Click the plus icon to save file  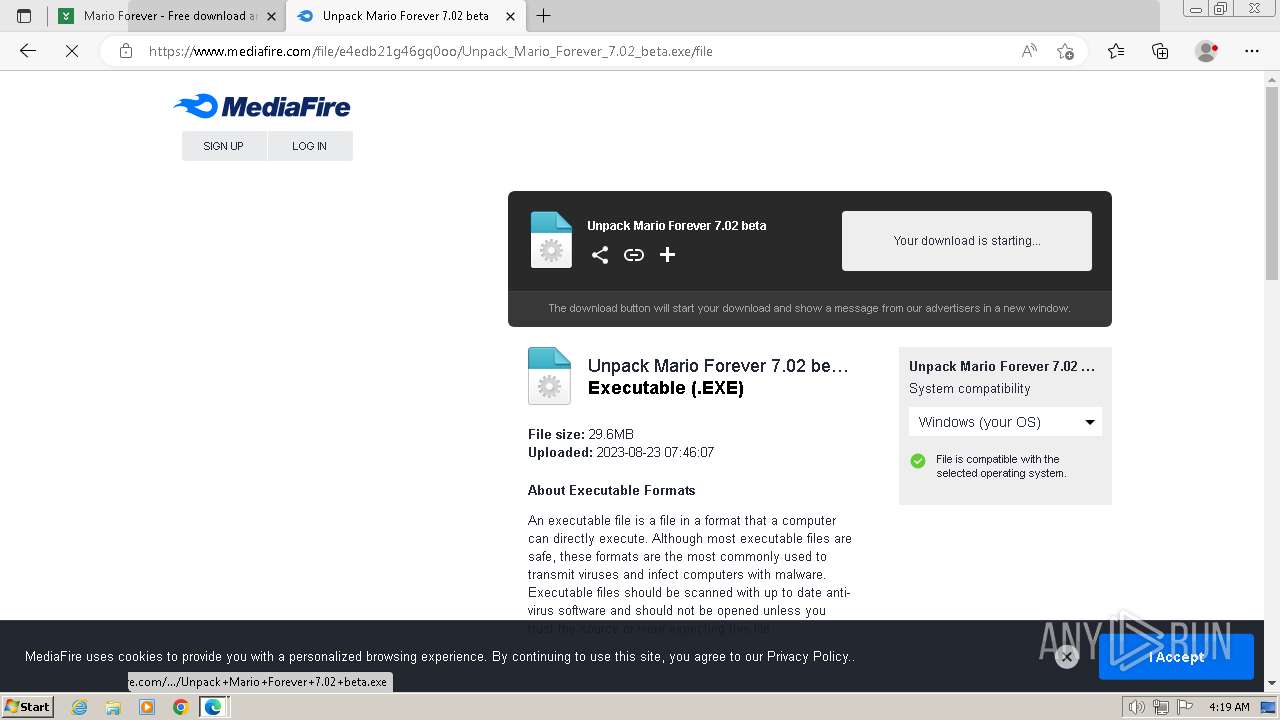click(x=668, y=255)
